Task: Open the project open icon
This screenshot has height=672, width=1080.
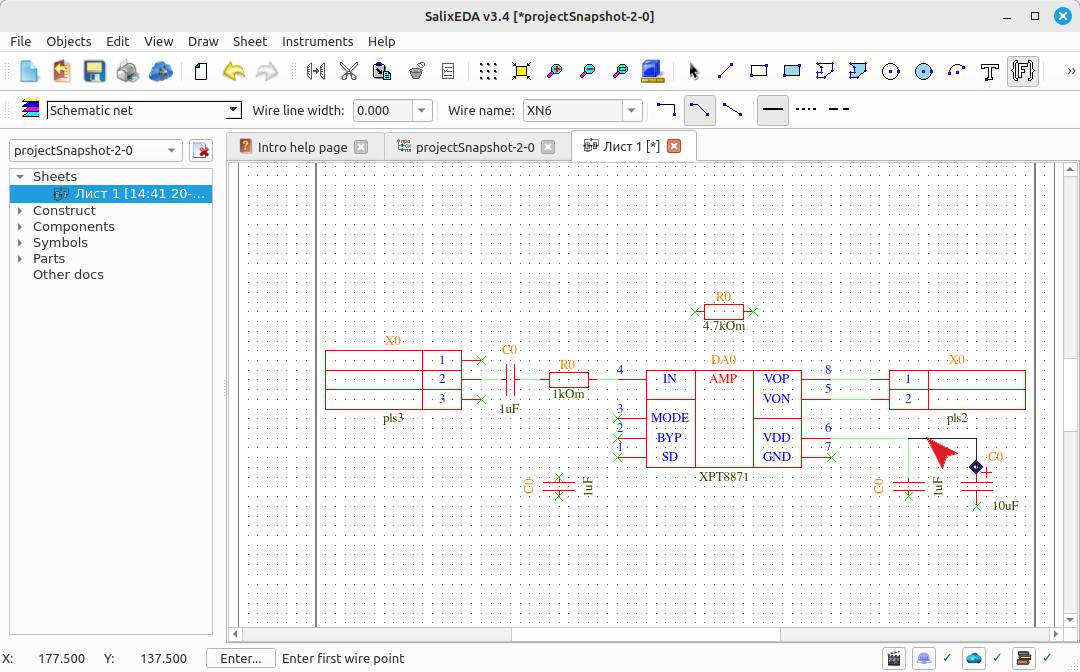Action: (x=62, y=71)
